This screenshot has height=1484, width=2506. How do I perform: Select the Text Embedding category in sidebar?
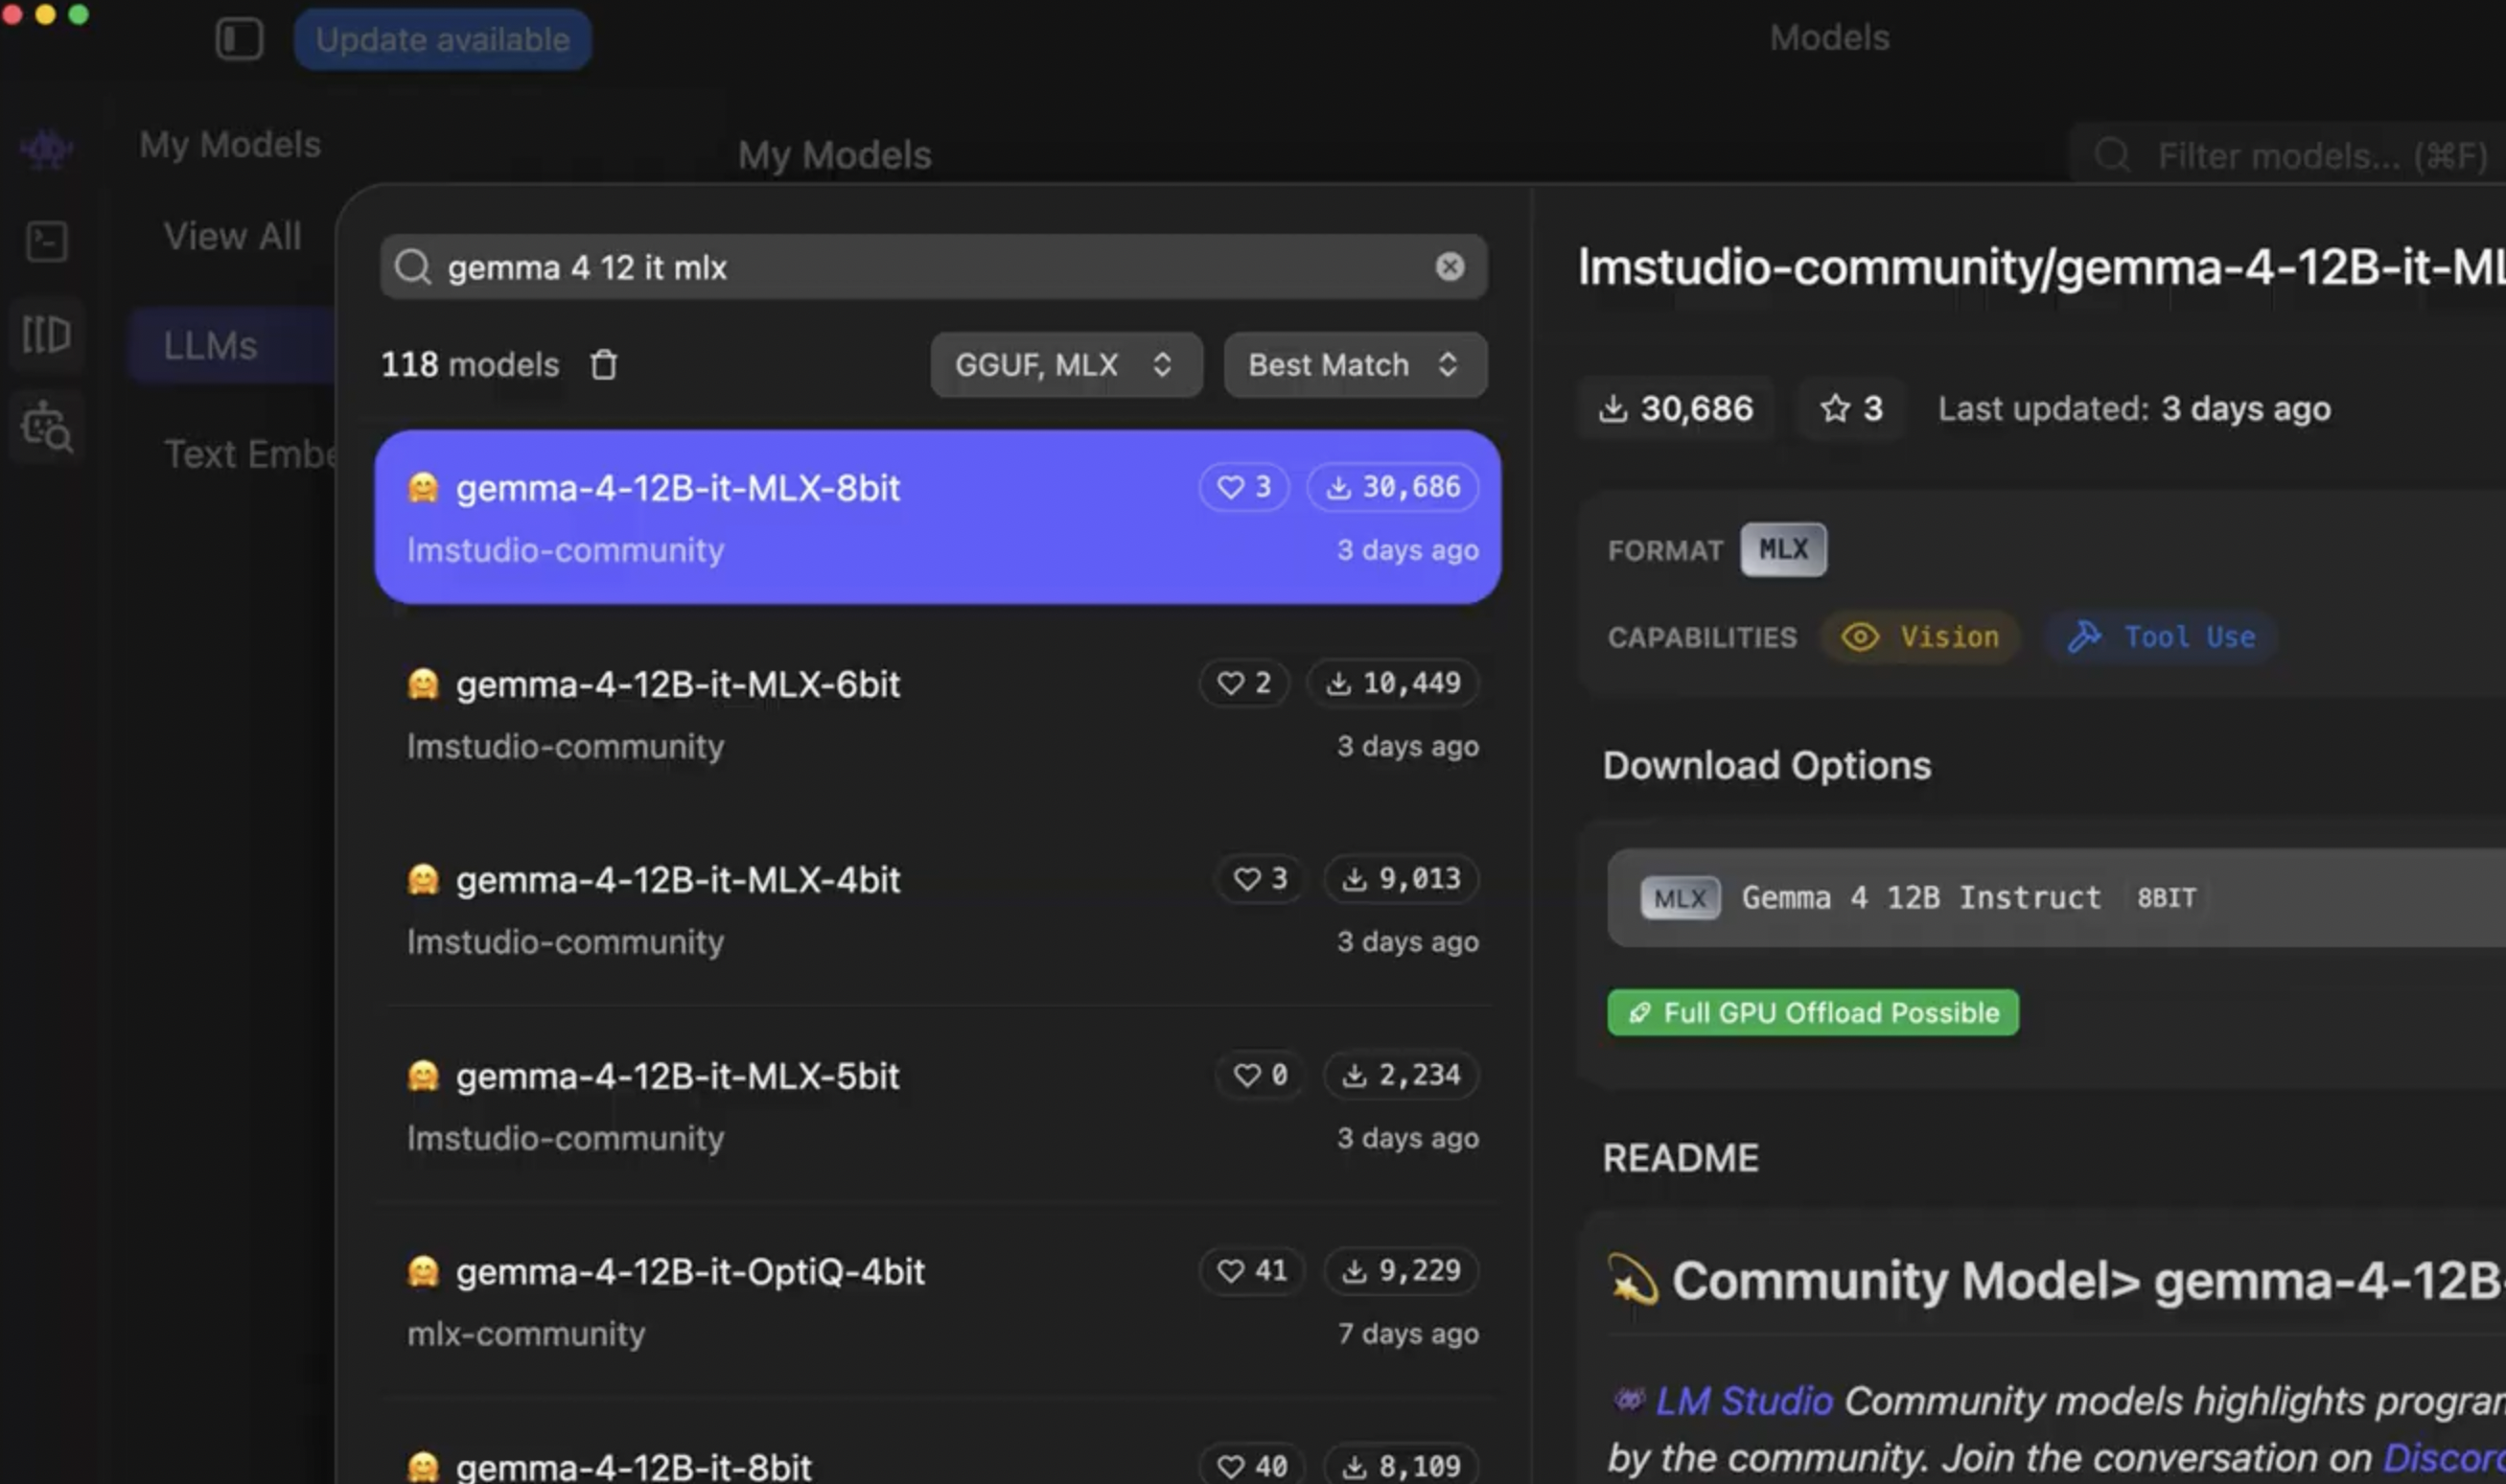(x=250, y=455)
